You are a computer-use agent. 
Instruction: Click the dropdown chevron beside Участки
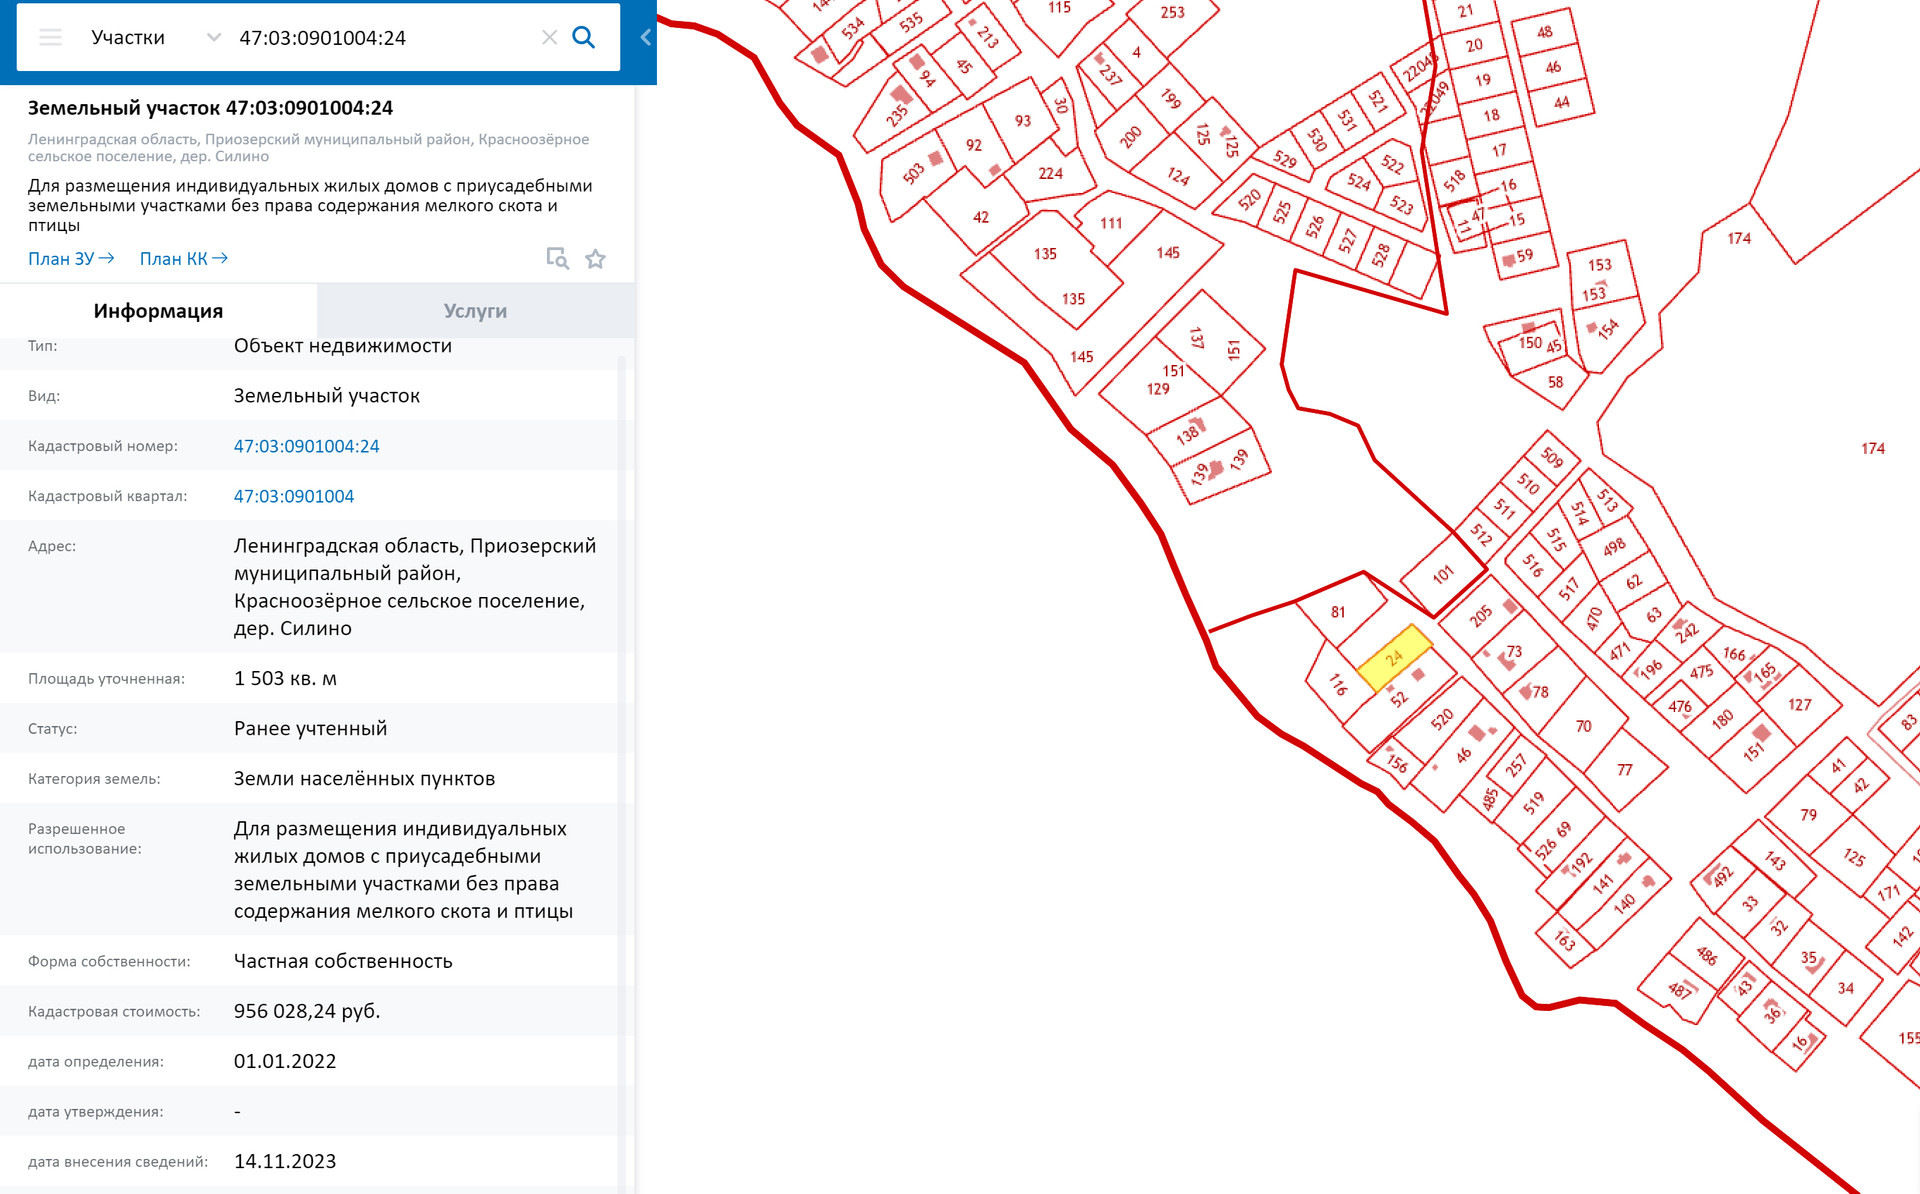(x=213, y=38)
